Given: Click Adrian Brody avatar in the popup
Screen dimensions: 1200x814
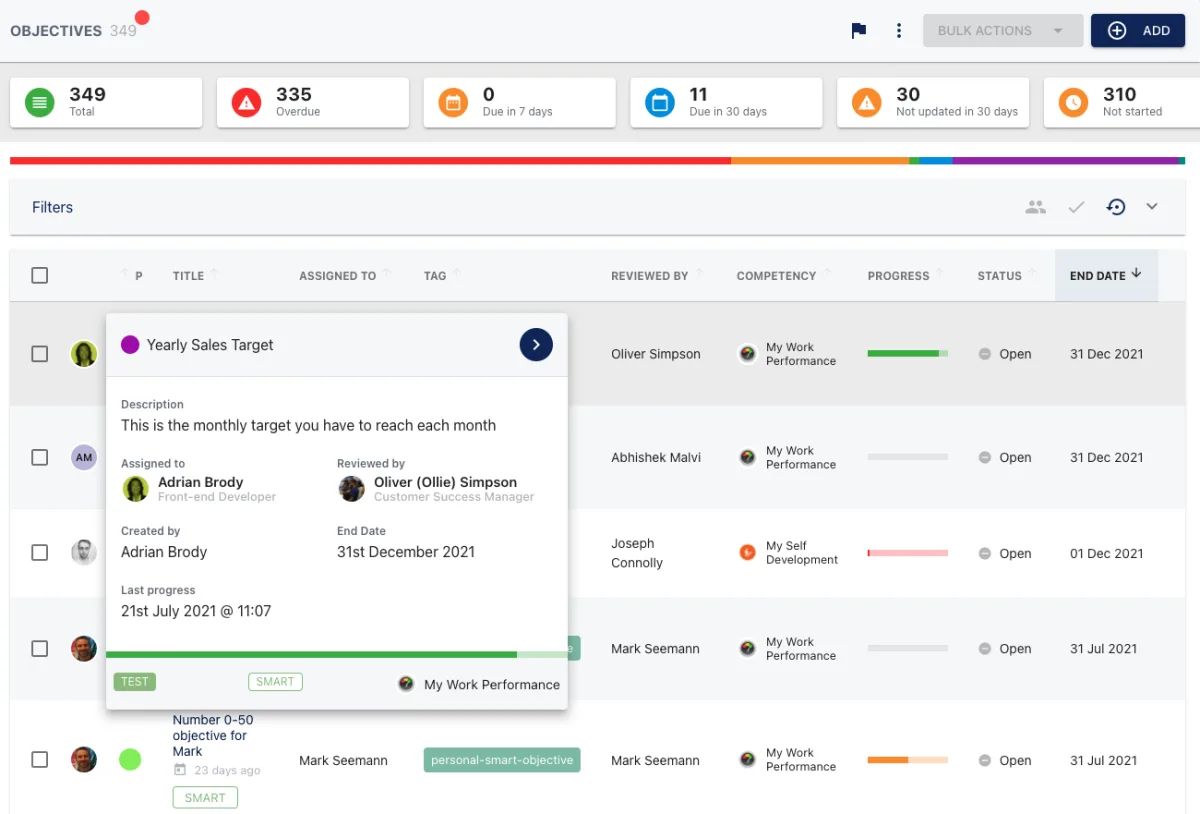Looking at the screenshot, I should click(x=136, y=488).
